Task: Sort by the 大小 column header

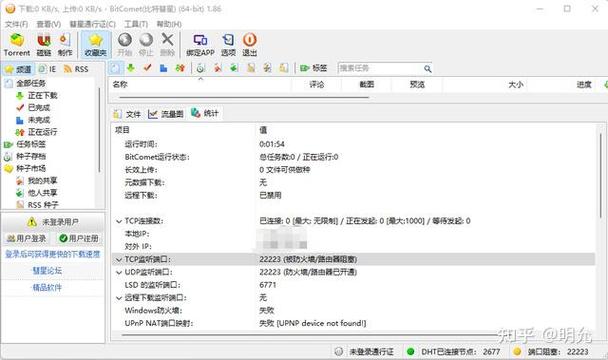Action: click(x=485, y=84)
